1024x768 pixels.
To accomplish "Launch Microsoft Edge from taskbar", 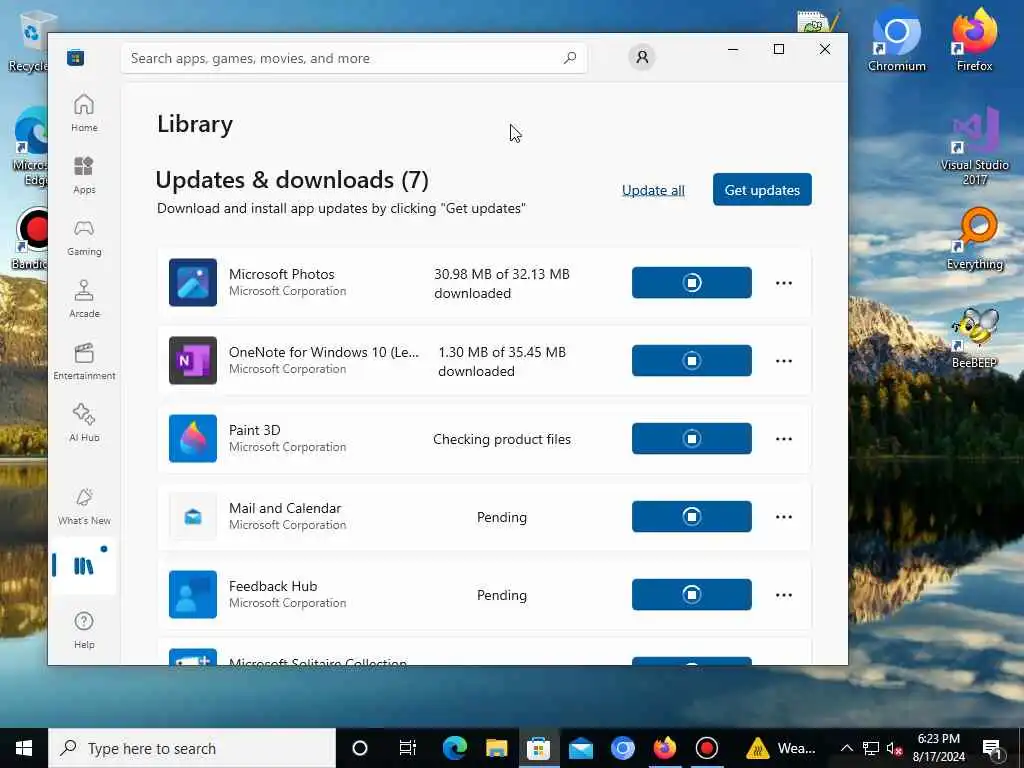I will tap(455, 748).
